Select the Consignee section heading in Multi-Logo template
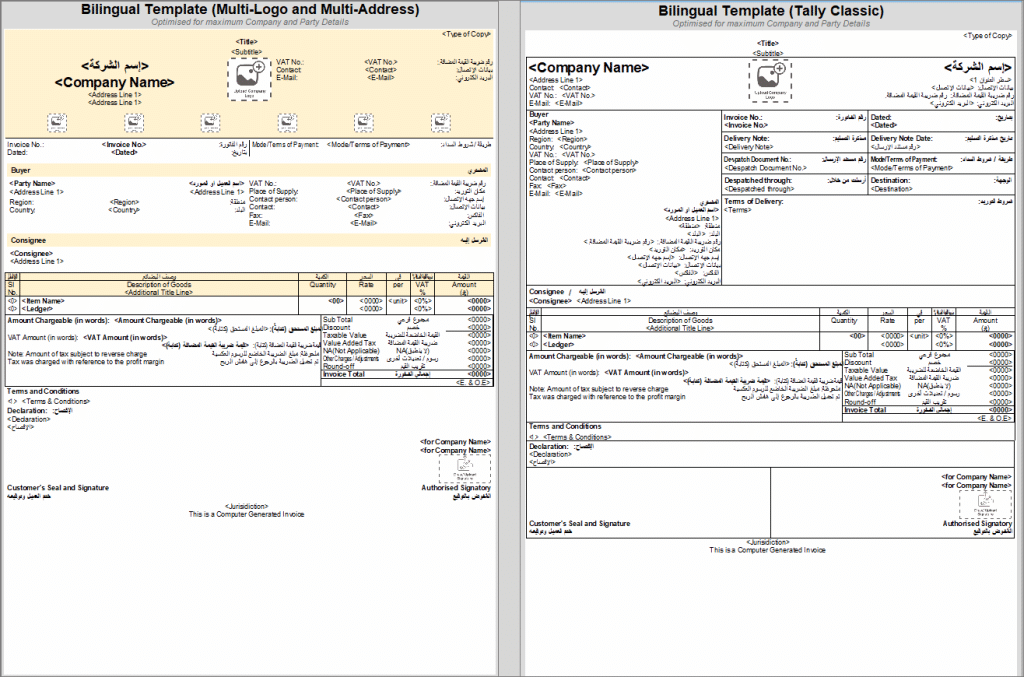The image size is (1024, 677). [x=28, y=240]
